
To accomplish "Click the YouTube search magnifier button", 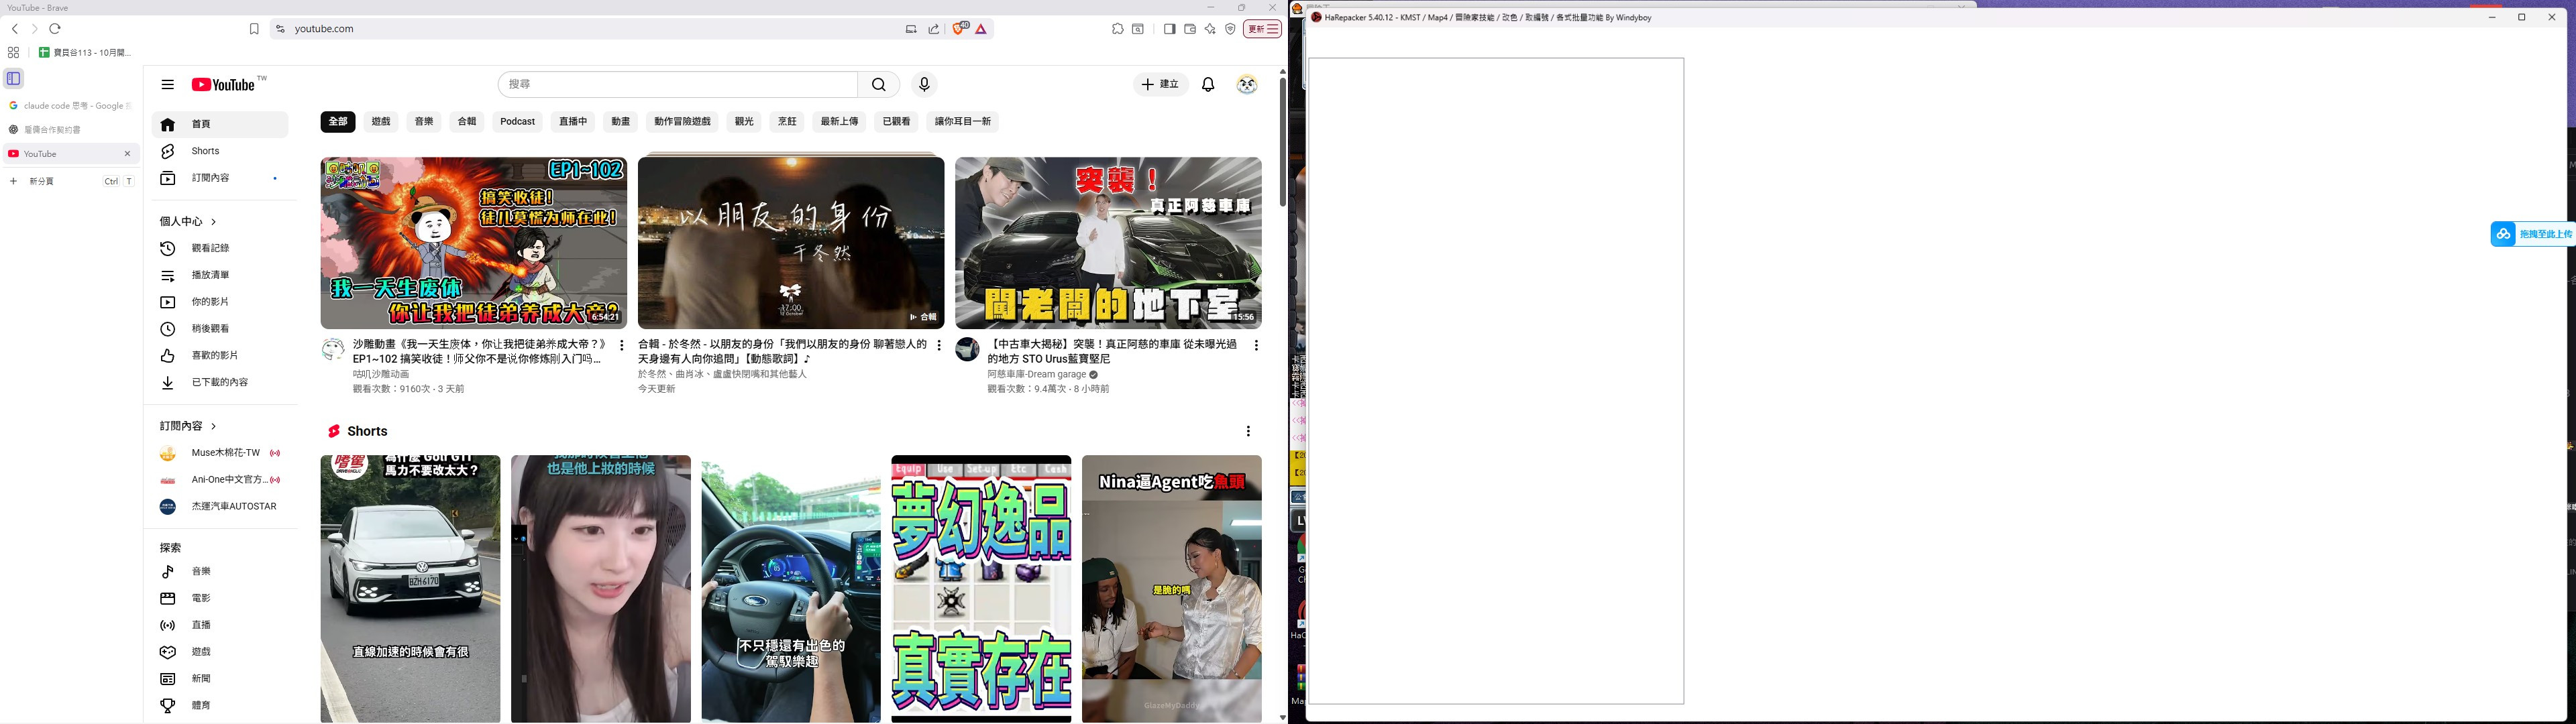I will [878, 85].
